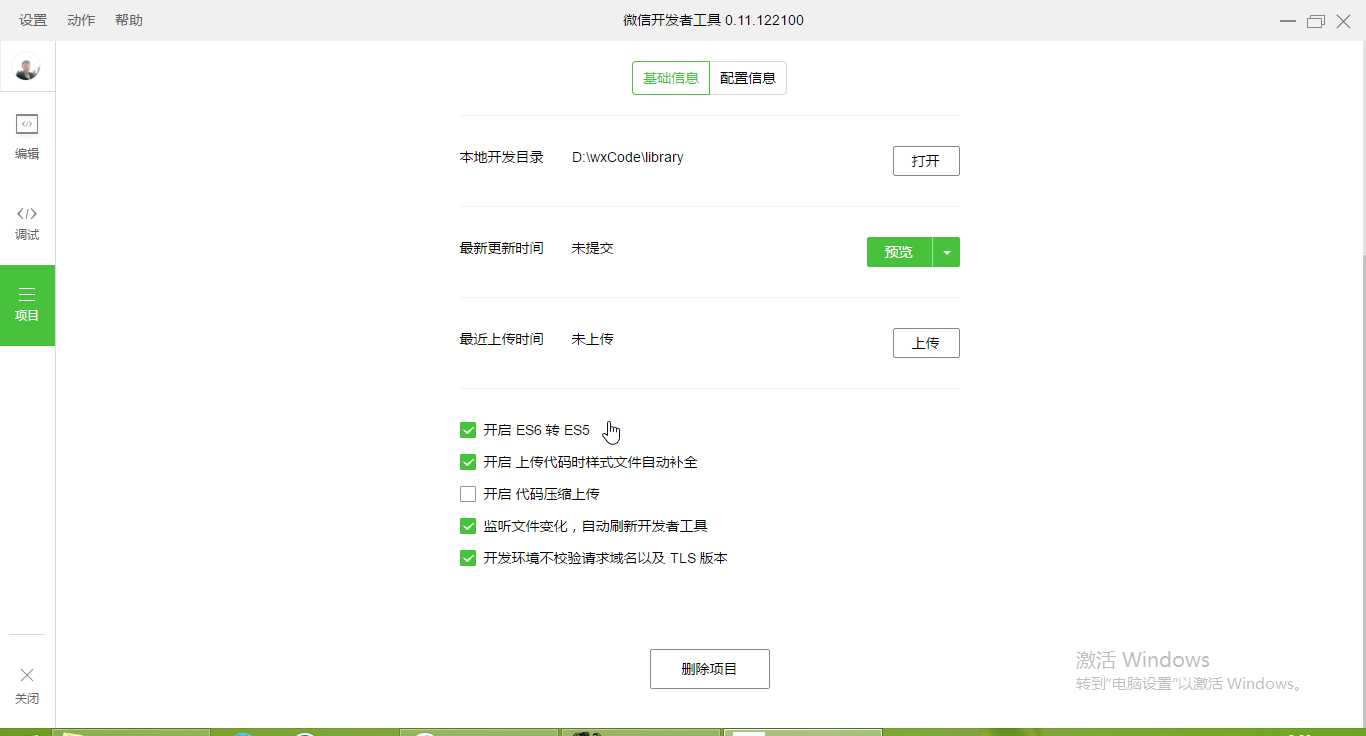
Task: Switch to the 配置信息 tab
Action: click(748, 78)
